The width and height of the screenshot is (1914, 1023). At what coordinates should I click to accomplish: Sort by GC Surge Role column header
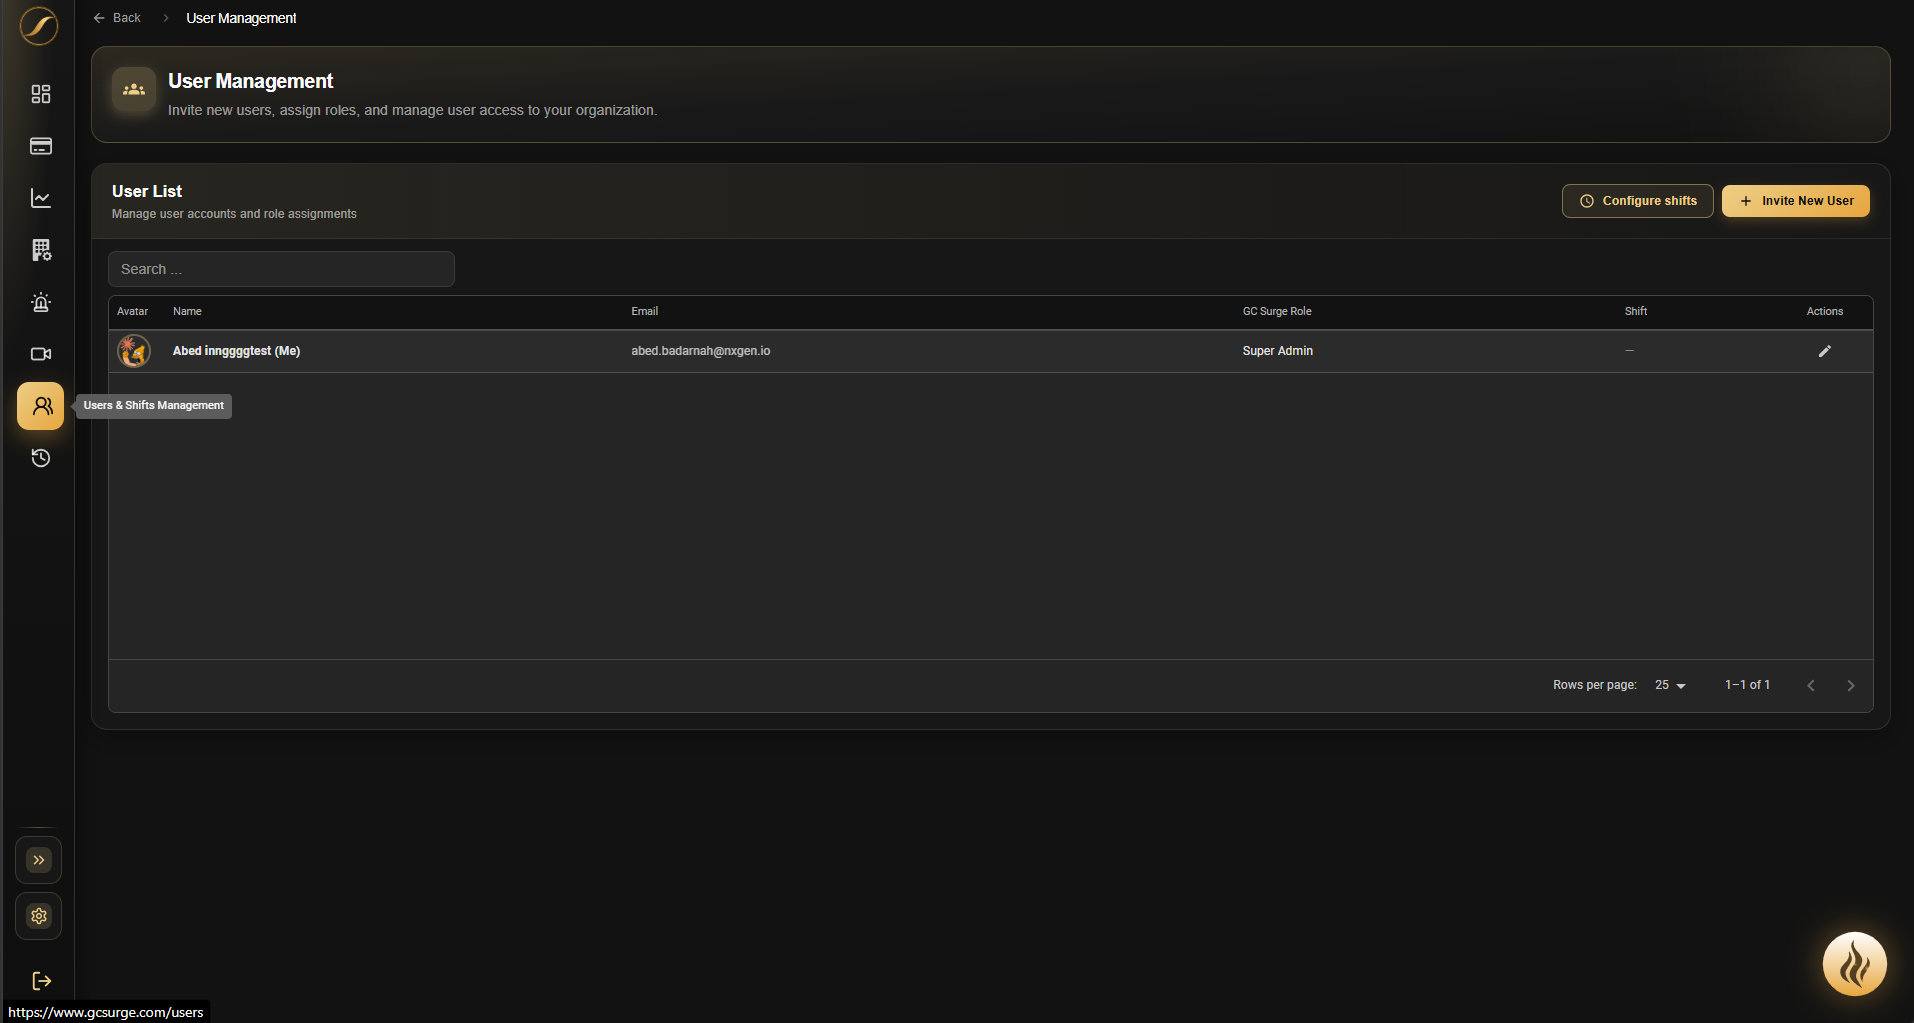tap(1277, 311)
